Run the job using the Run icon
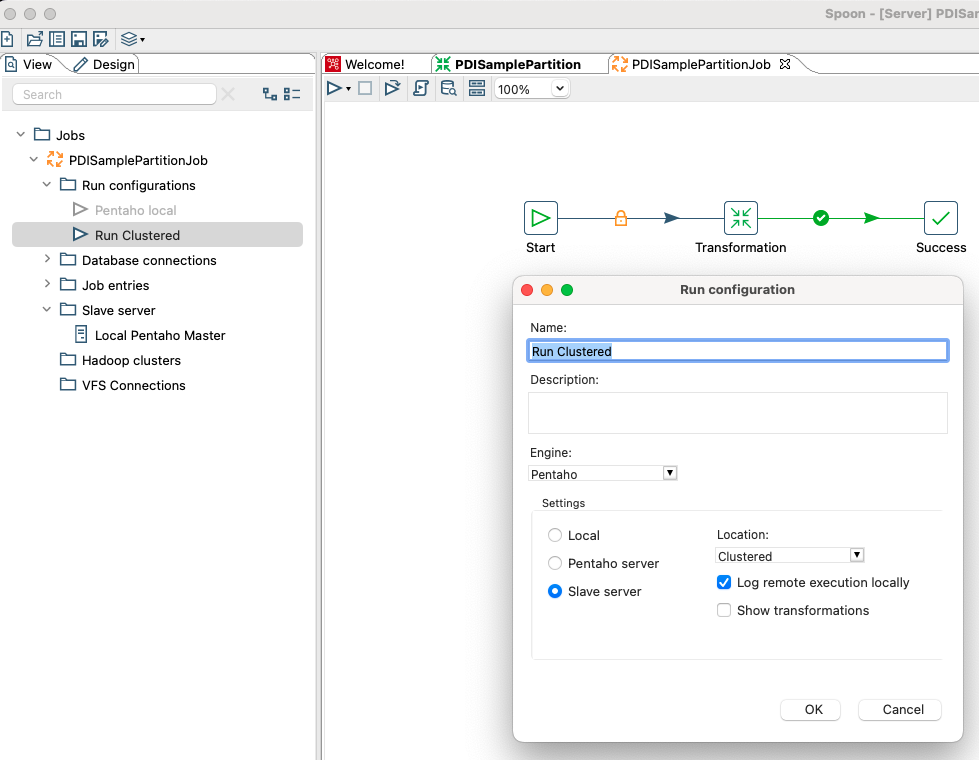Screen dimensions: 979x760 tap(335, 88)
